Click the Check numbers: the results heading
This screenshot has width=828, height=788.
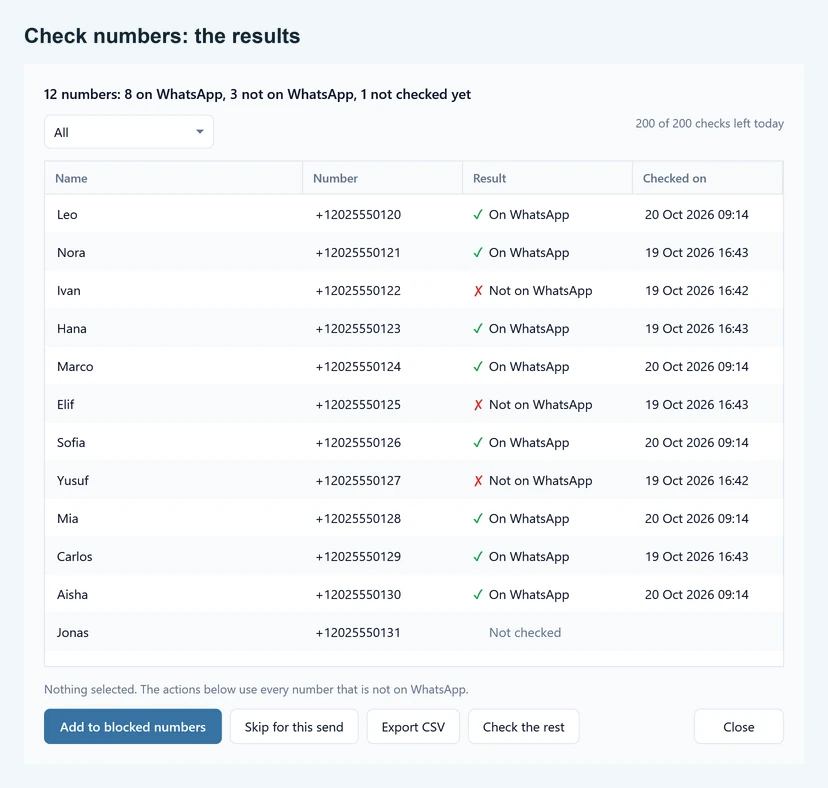coord(162,36)
